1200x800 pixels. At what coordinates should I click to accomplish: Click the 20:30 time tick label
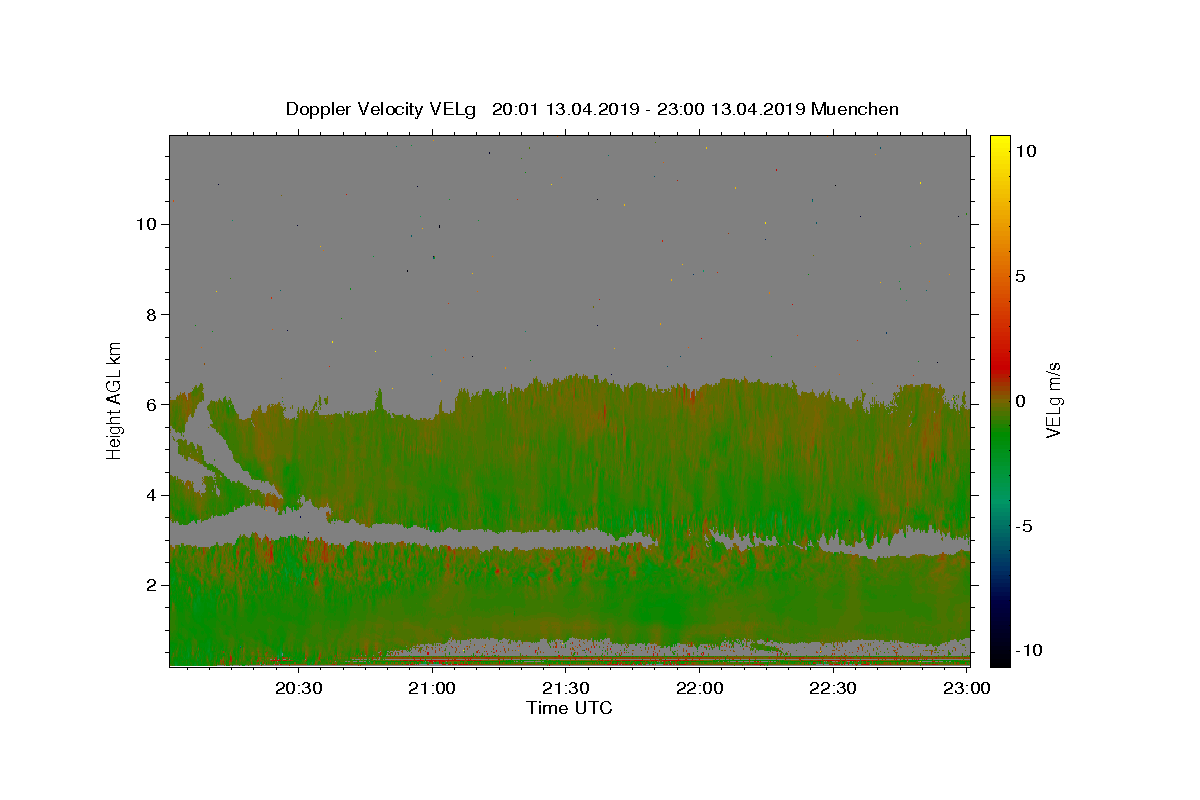tap(299, 688)
